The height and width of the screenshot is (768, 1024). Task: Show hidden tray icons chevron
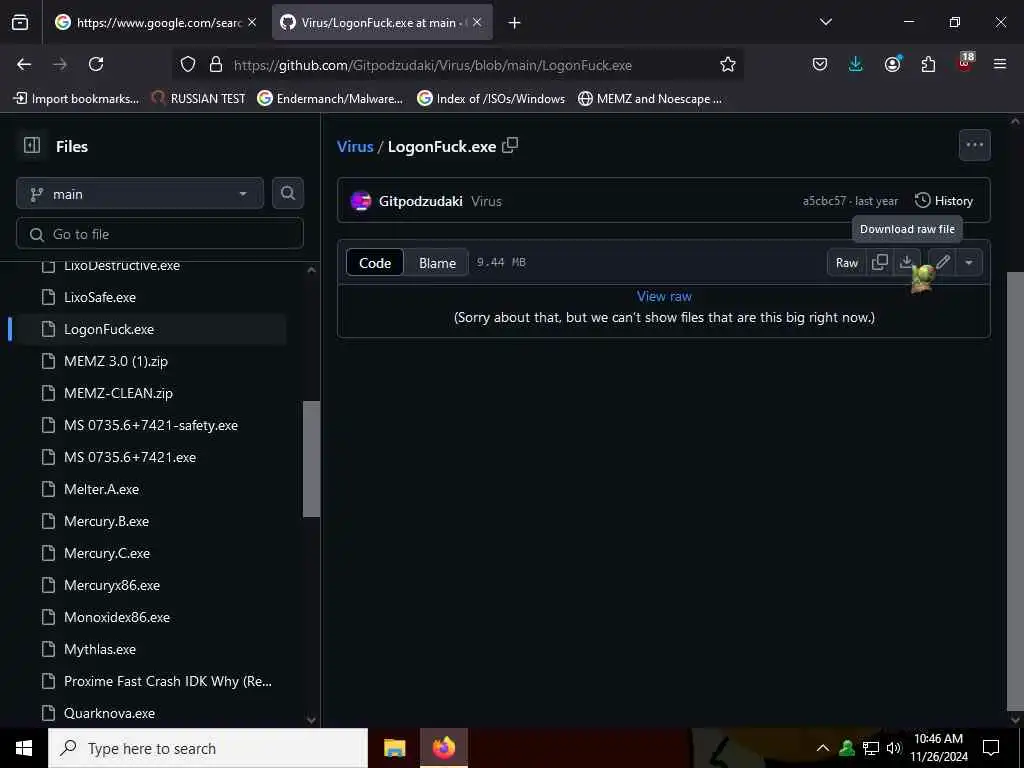tap(823, 748)
